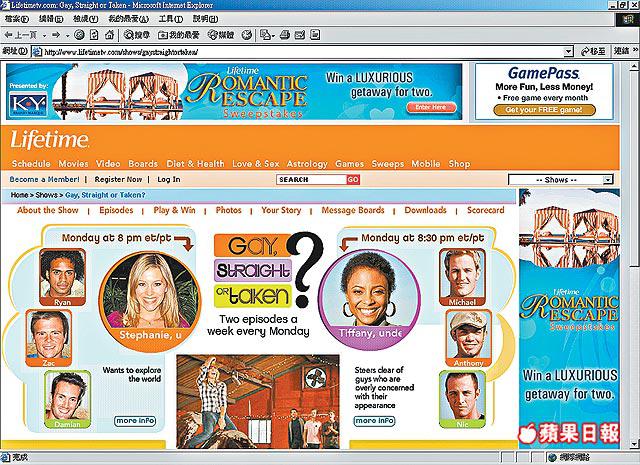Open the History clock icon
640x465 pixels.
click(247, 35)
